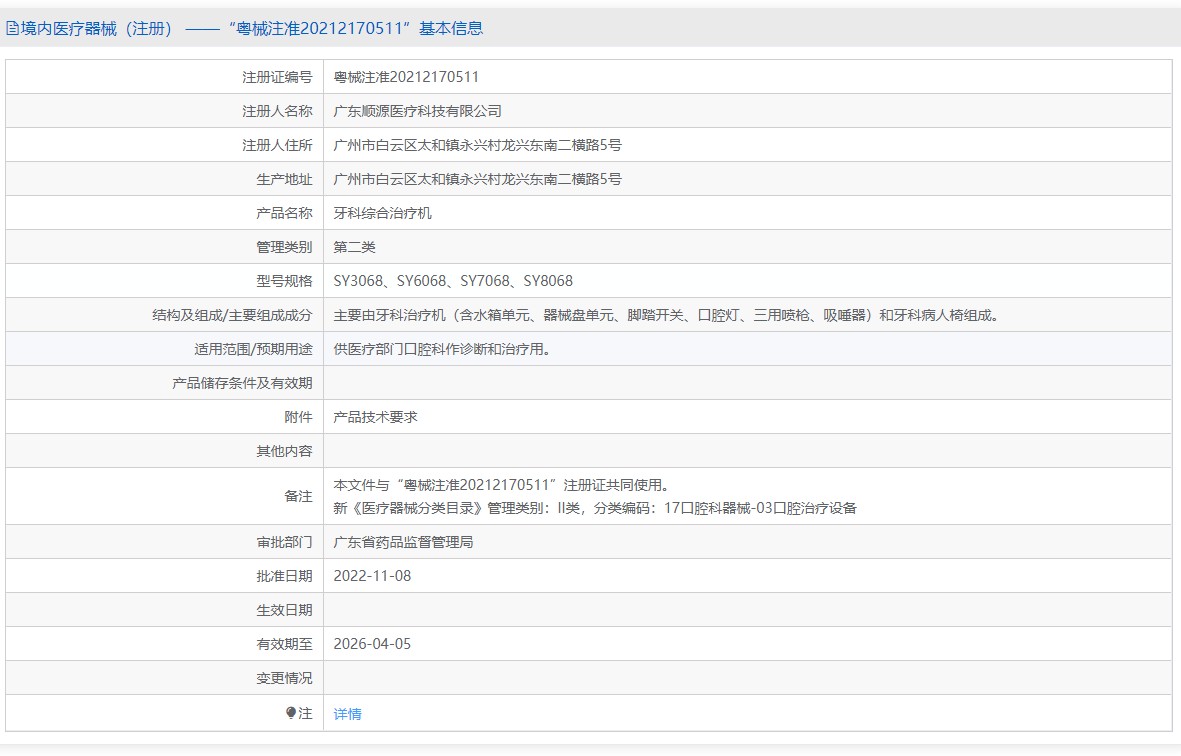
Task: Select the 产品储存条件及有效期 label
Action: point(242,383)
